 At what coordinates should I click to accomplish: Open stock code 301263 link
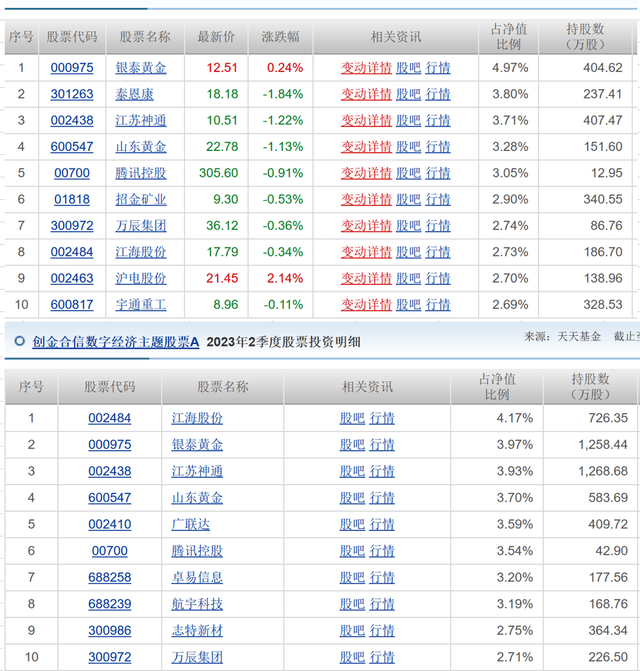pyautogui.click(x=72, y=94)
